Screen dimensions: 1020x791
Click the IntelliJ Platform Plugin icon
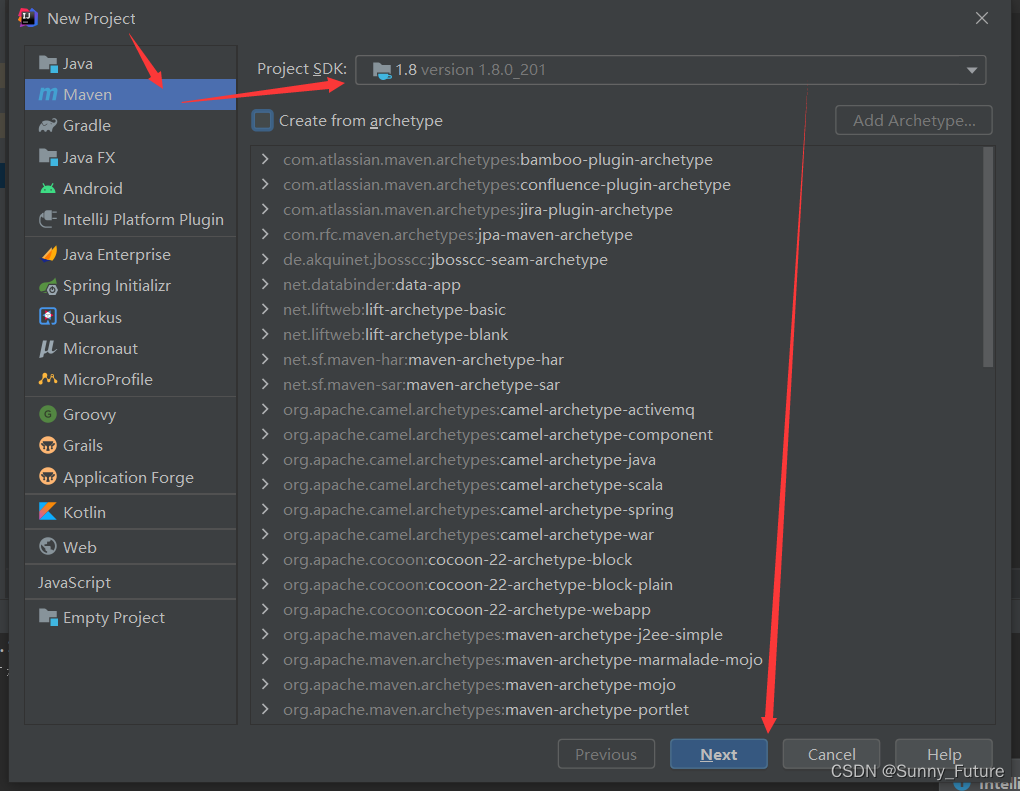coord(48,219)
